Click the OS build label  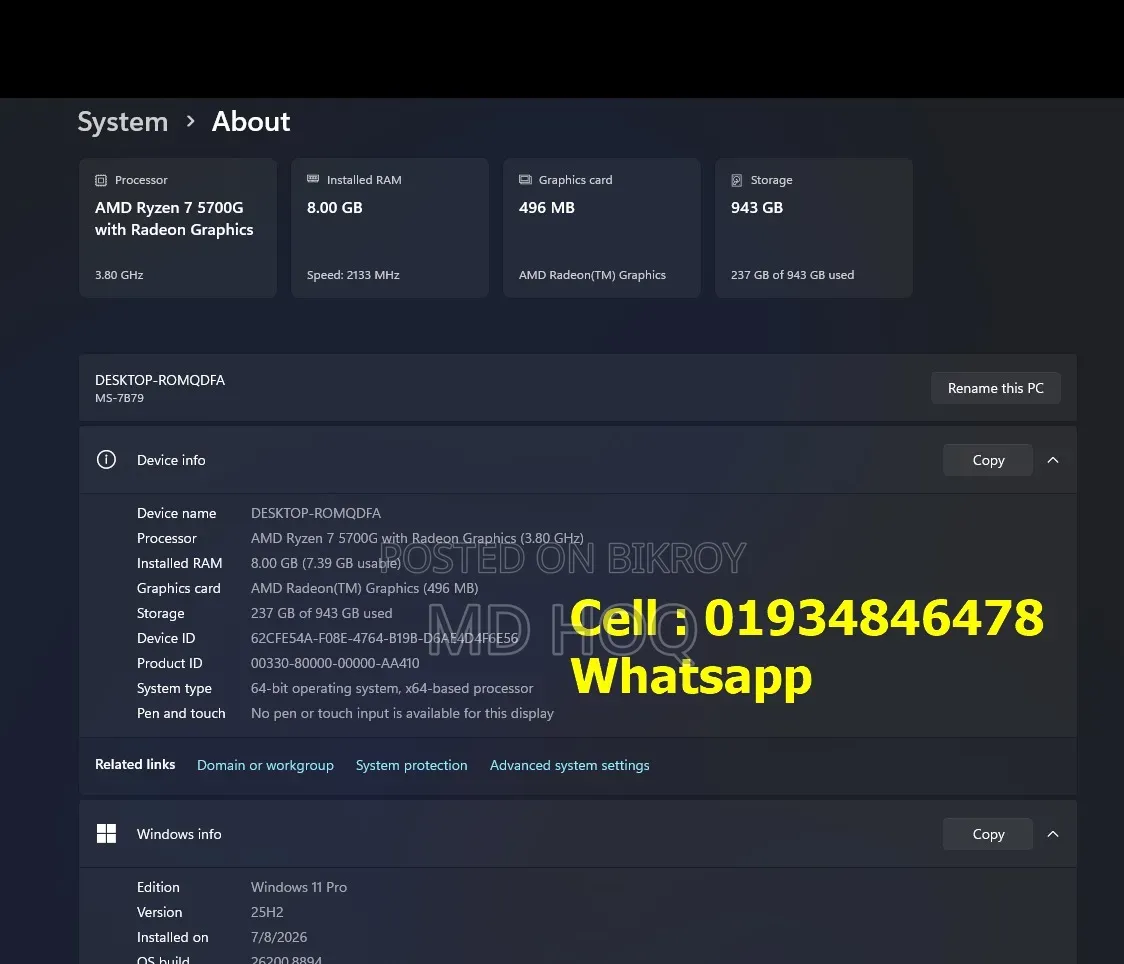(x=163, y=959)
